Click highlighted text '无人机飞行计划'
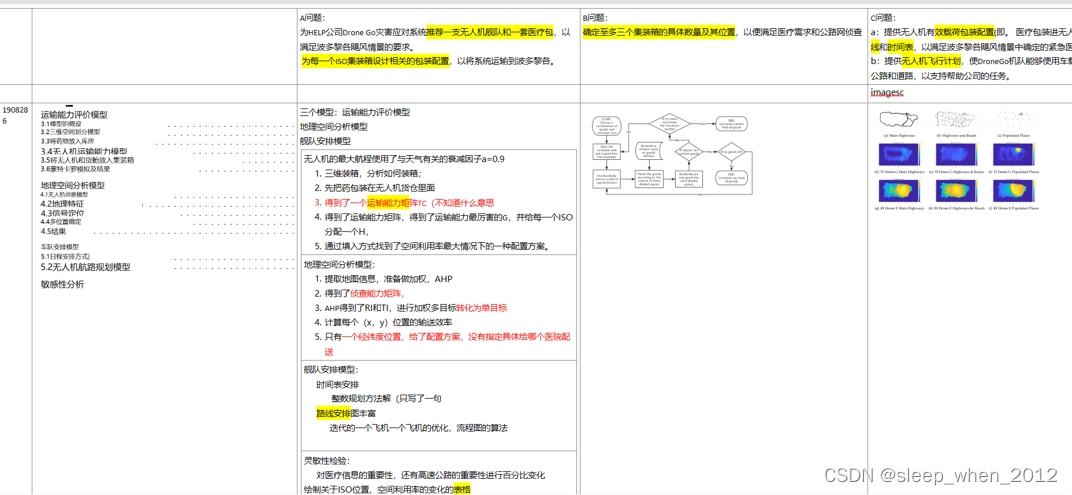1072x495 pixels. pos(930,61)
